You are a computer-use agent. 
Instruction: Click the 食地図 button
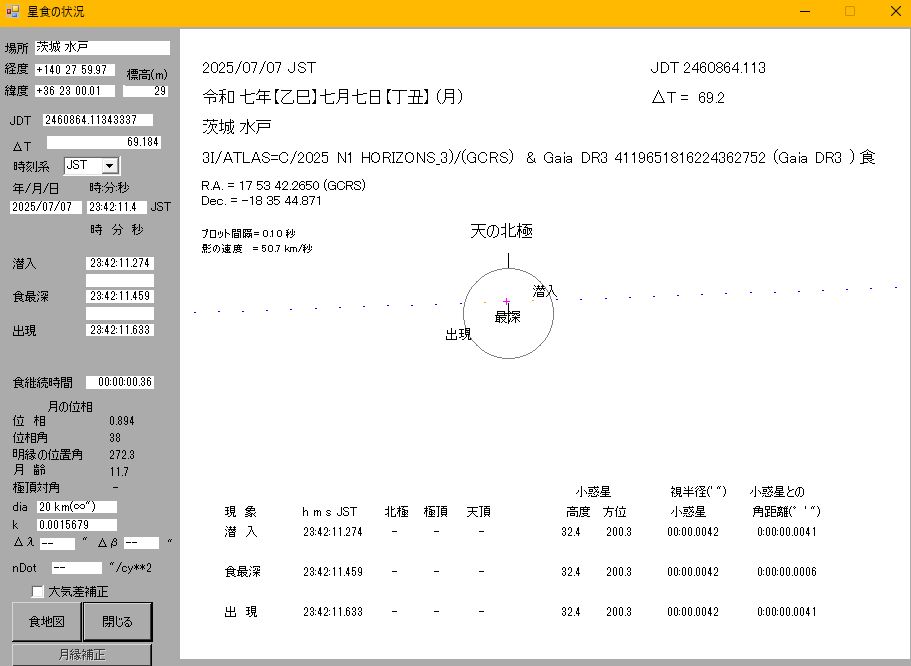[47, 621]
